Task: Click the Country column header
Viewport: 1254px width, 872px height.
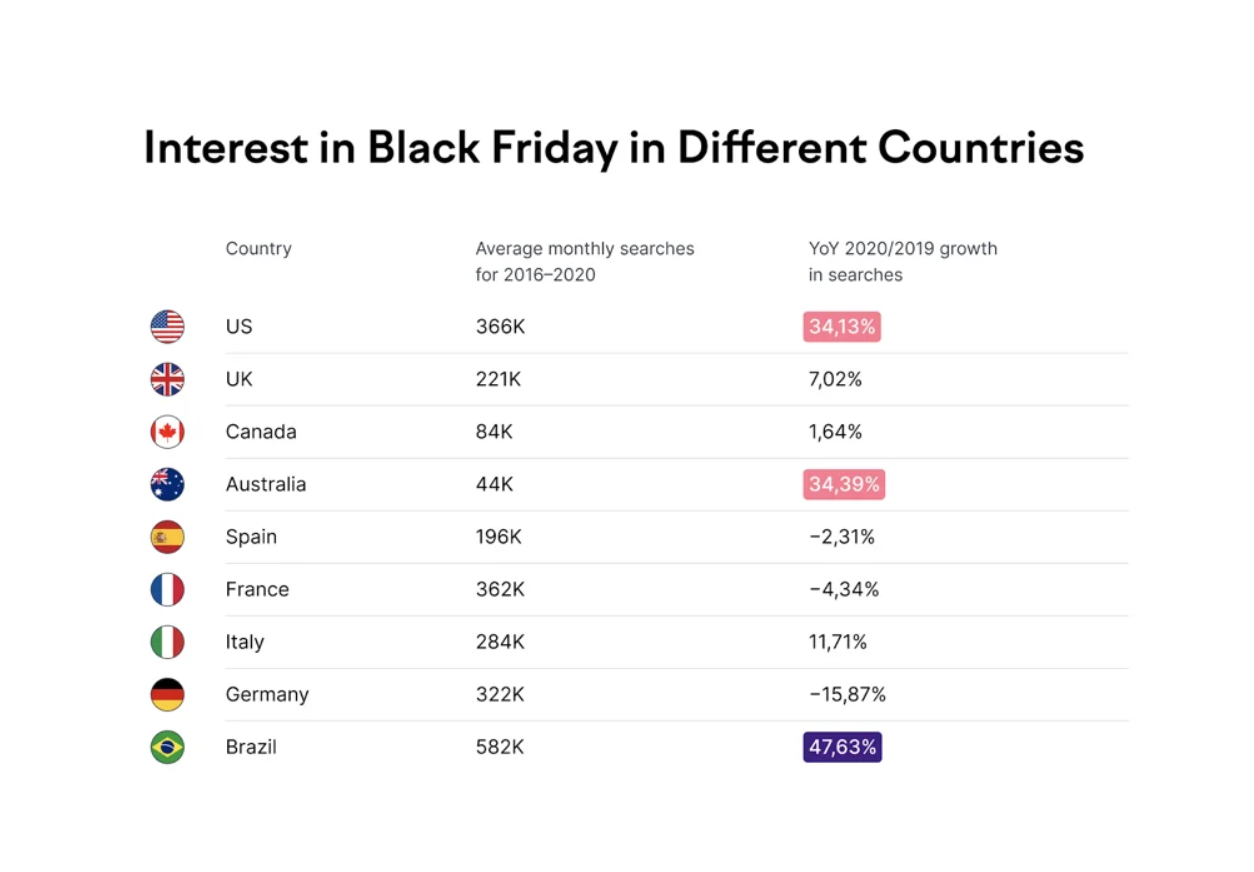Action: tap(258, 249)
